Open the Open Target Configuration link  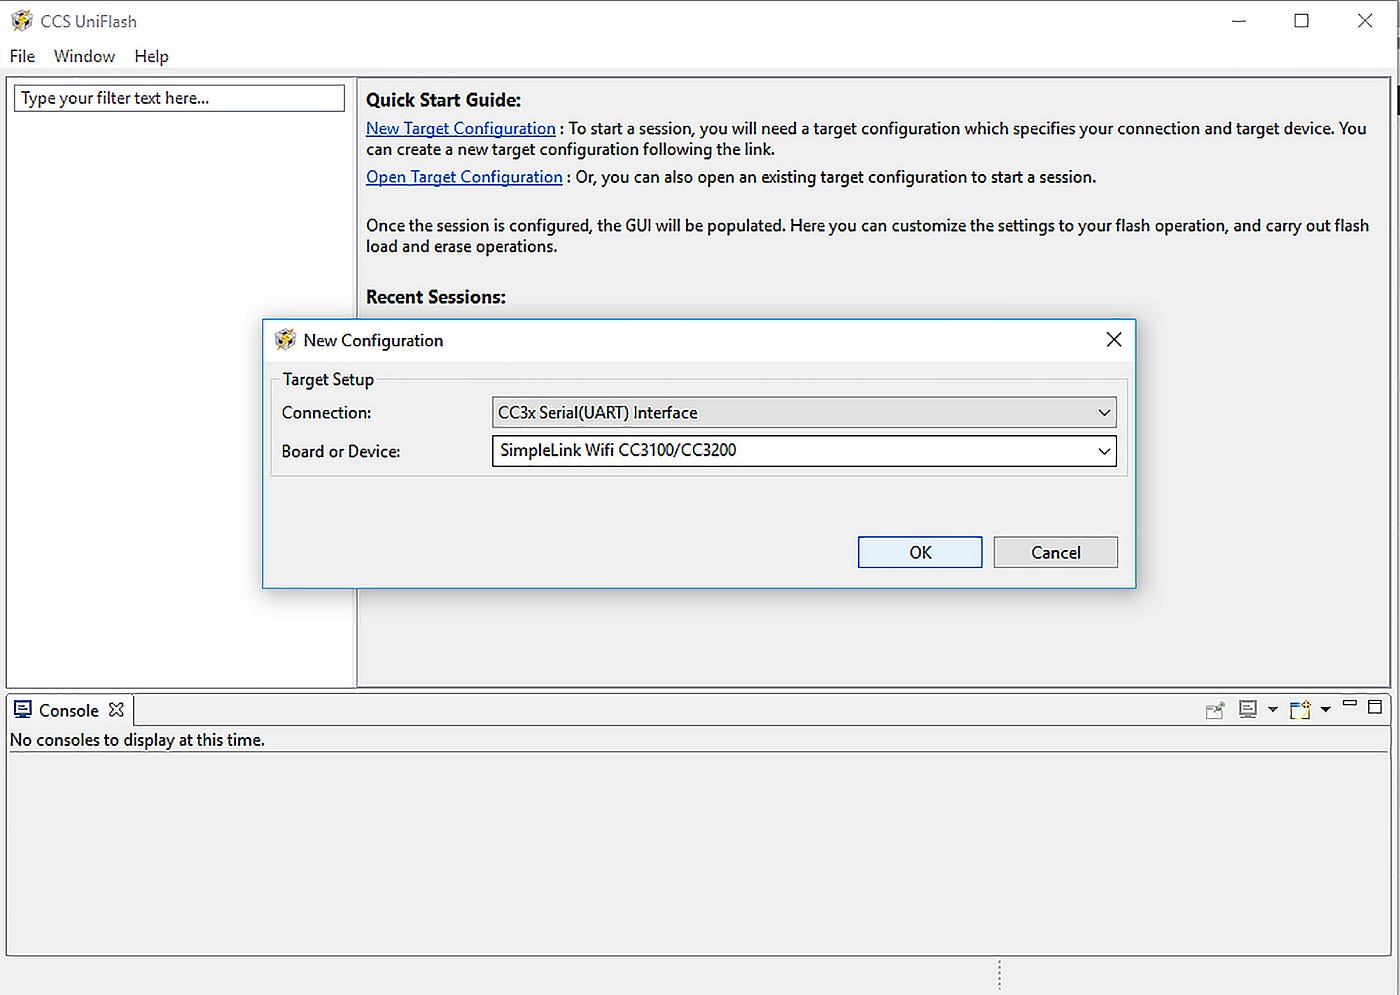464,177
